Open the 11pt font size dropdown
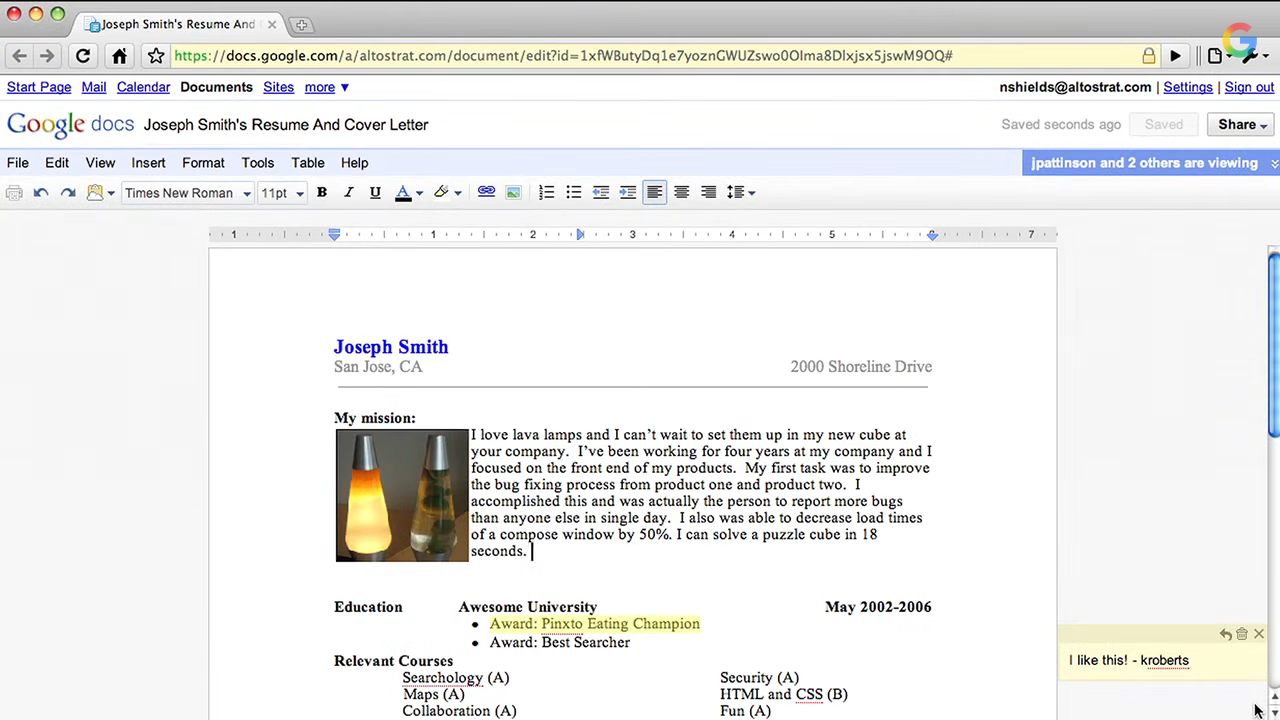Image resolution: width=1280 pixels, height=720 pixels. (281, 193)
